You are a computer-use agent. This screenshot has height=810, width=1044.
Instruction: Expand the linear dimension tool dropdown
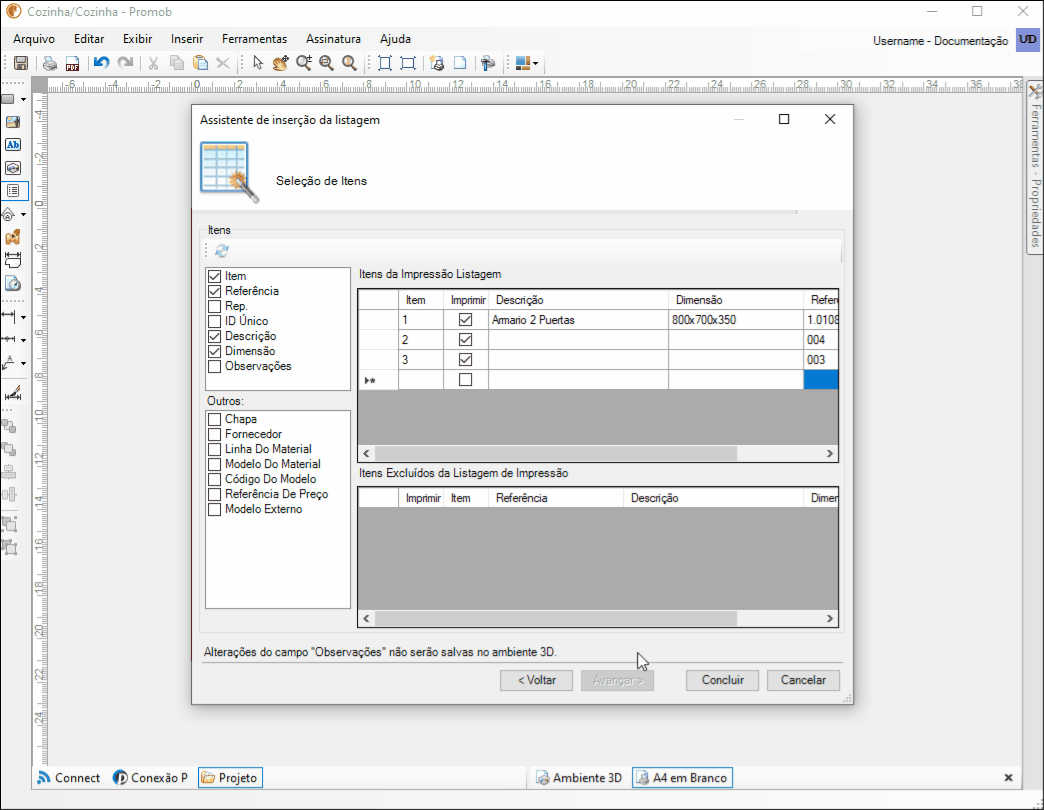pos(23,317)
